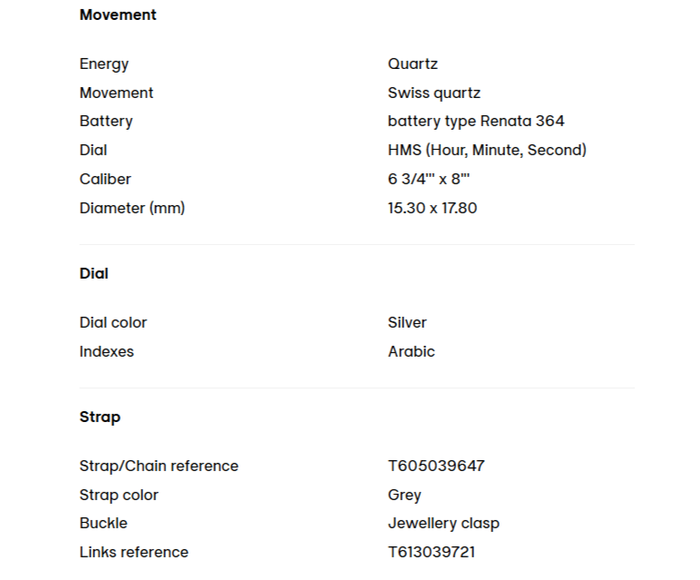Click the Jewellery clasp buckle value

click(x=443, y=523)
